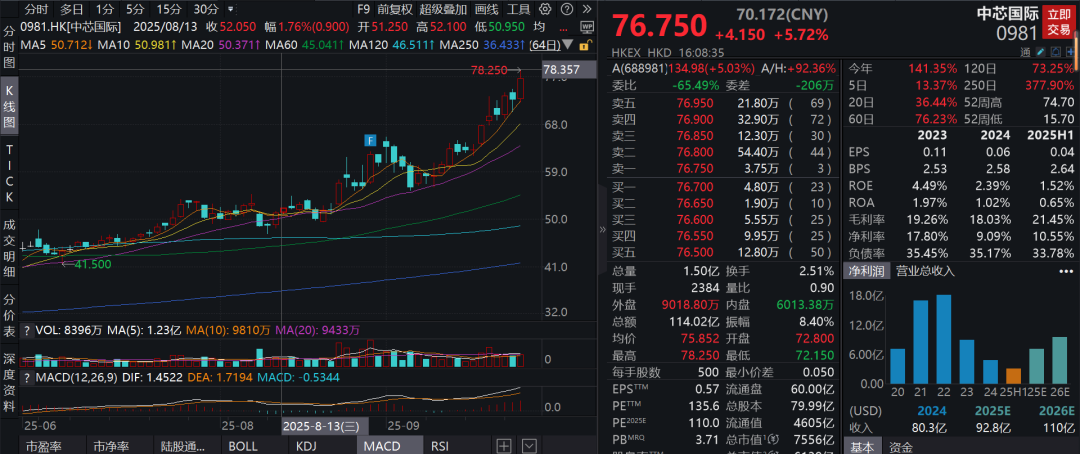Open 分价表 sidebar tab
Screen dimensions: 1080x454
pos(10,316)
